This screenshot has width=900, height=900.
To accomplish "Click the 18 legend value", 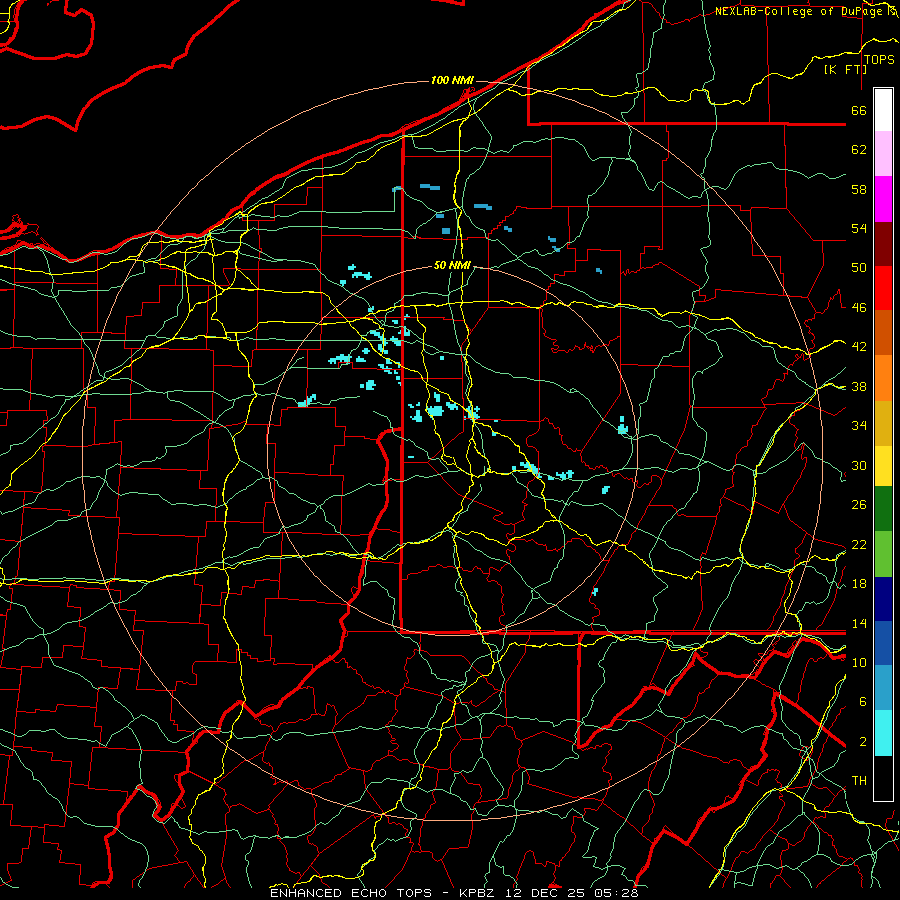I will [x=859, y=584].
